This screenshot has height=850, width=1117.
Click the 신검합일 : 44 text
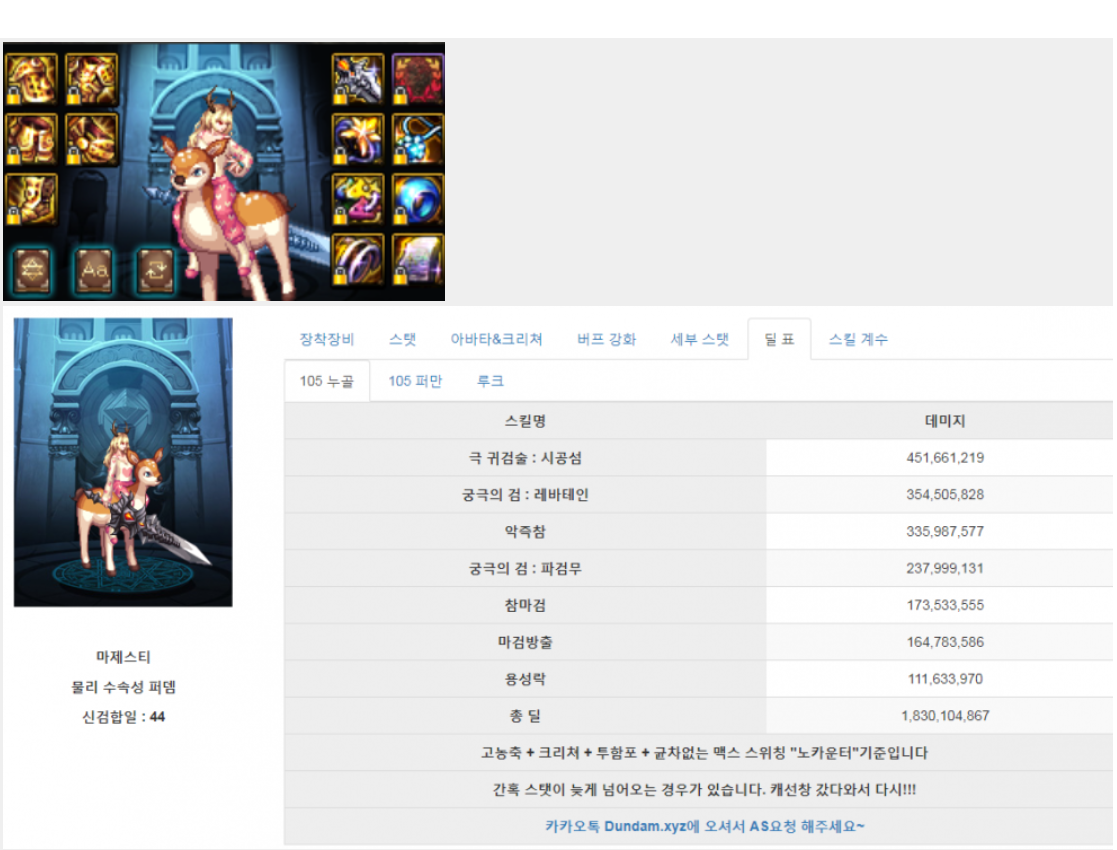pos(123,717)
